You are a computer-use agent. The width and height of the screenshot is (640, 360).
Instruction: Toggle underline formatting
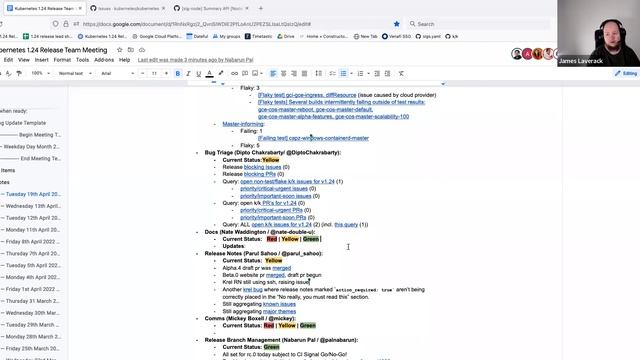point(199,73)
